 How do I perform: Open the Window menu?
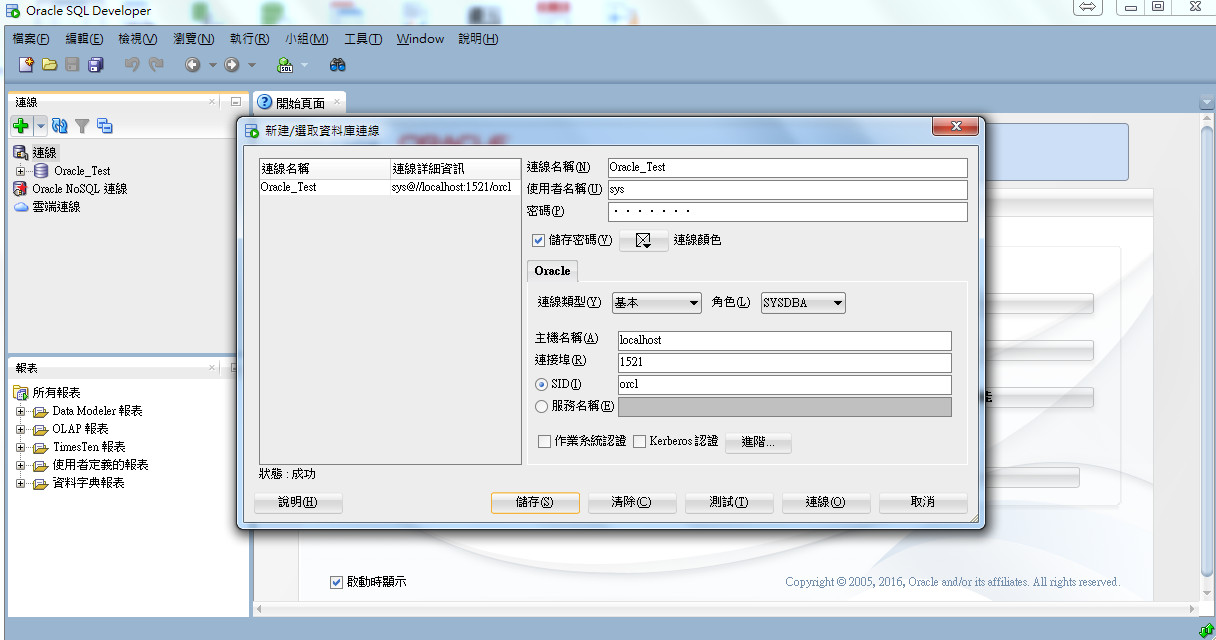pos(420,39)
